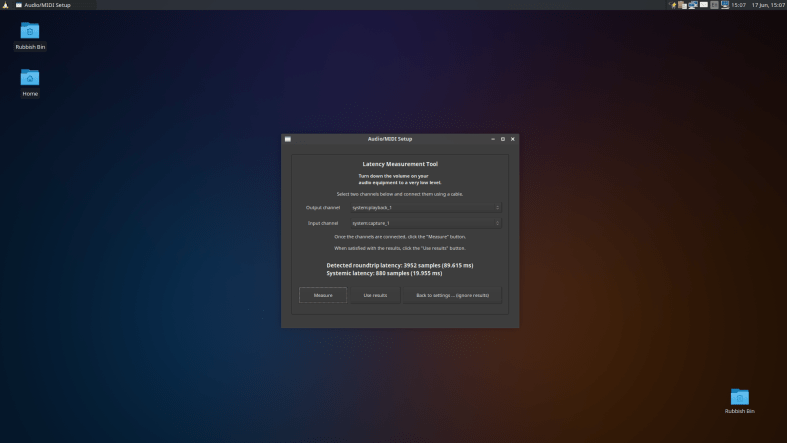Click the Use results button
Screen dimensions: 787x443
click(375, 295)
